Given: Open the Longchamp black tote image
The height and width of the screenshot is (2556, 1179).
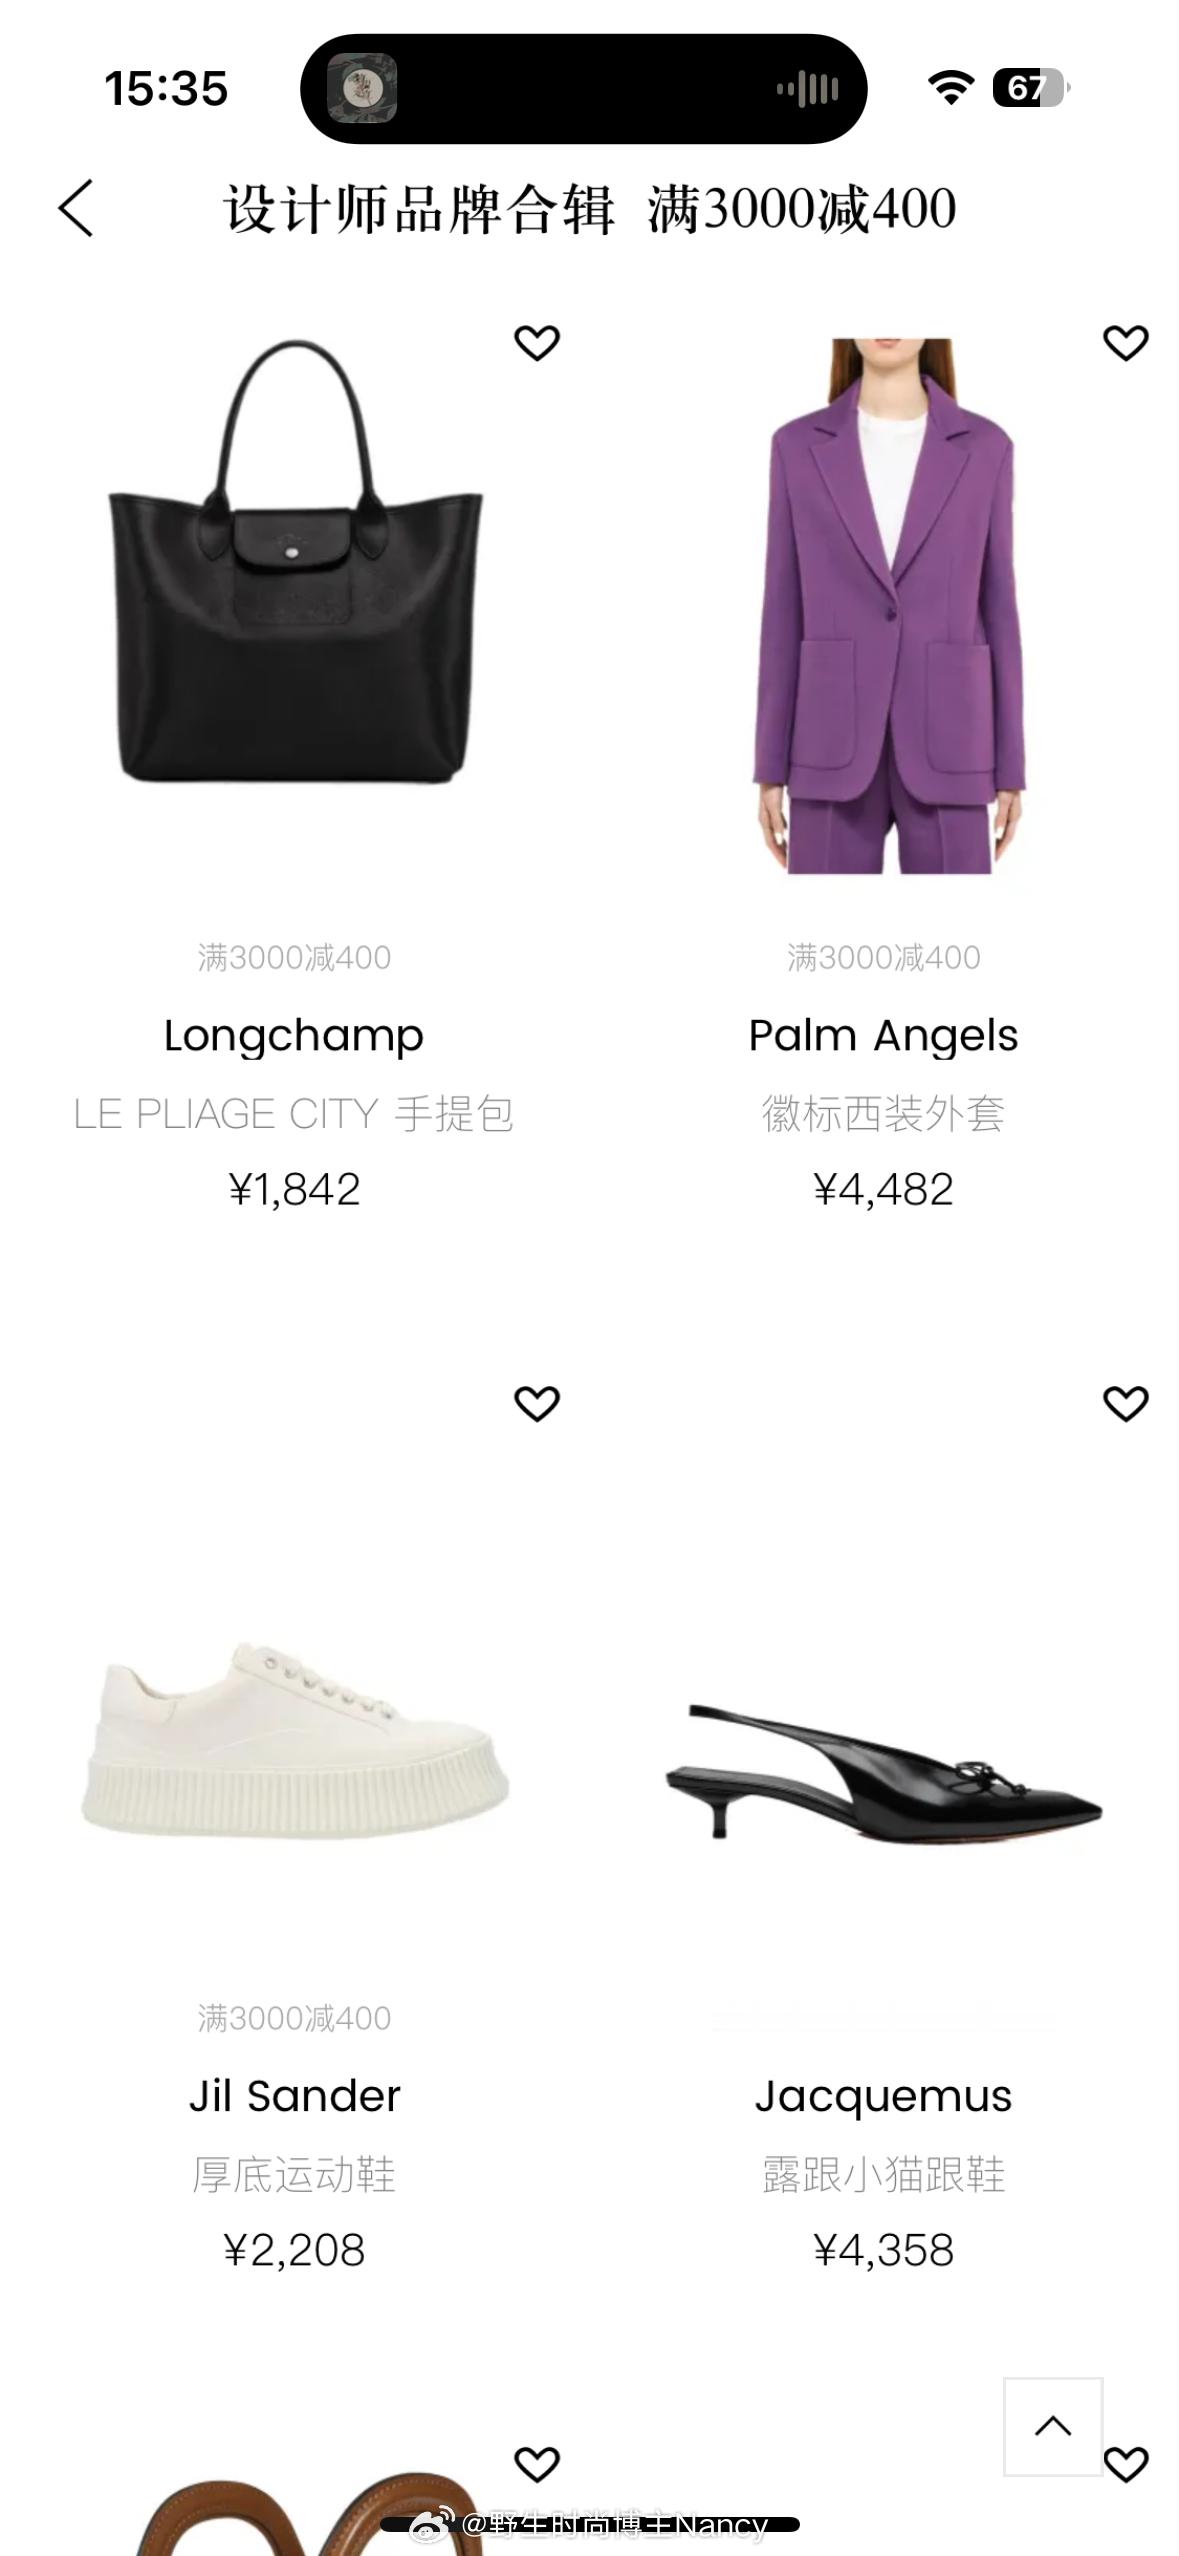Looking at the screenshot, I should tap(295, 562).
